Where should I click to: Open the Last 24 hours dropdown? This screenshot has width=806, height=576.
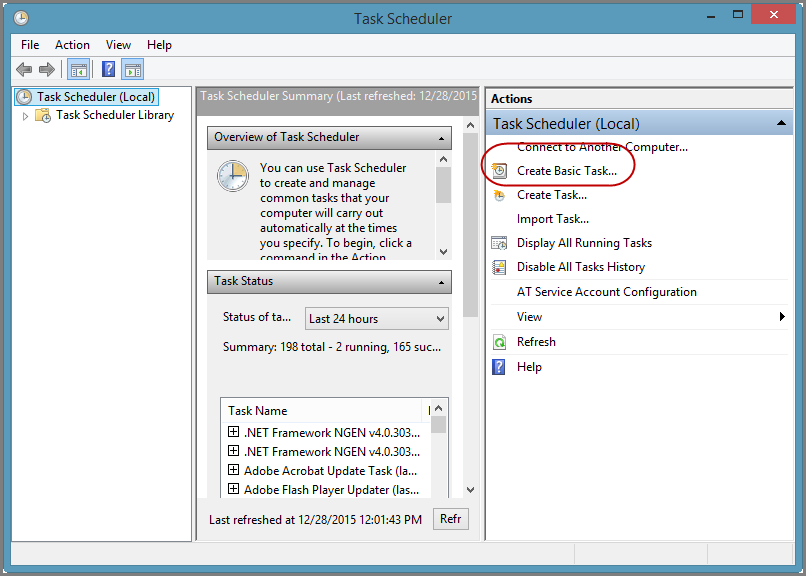[377, 319]
